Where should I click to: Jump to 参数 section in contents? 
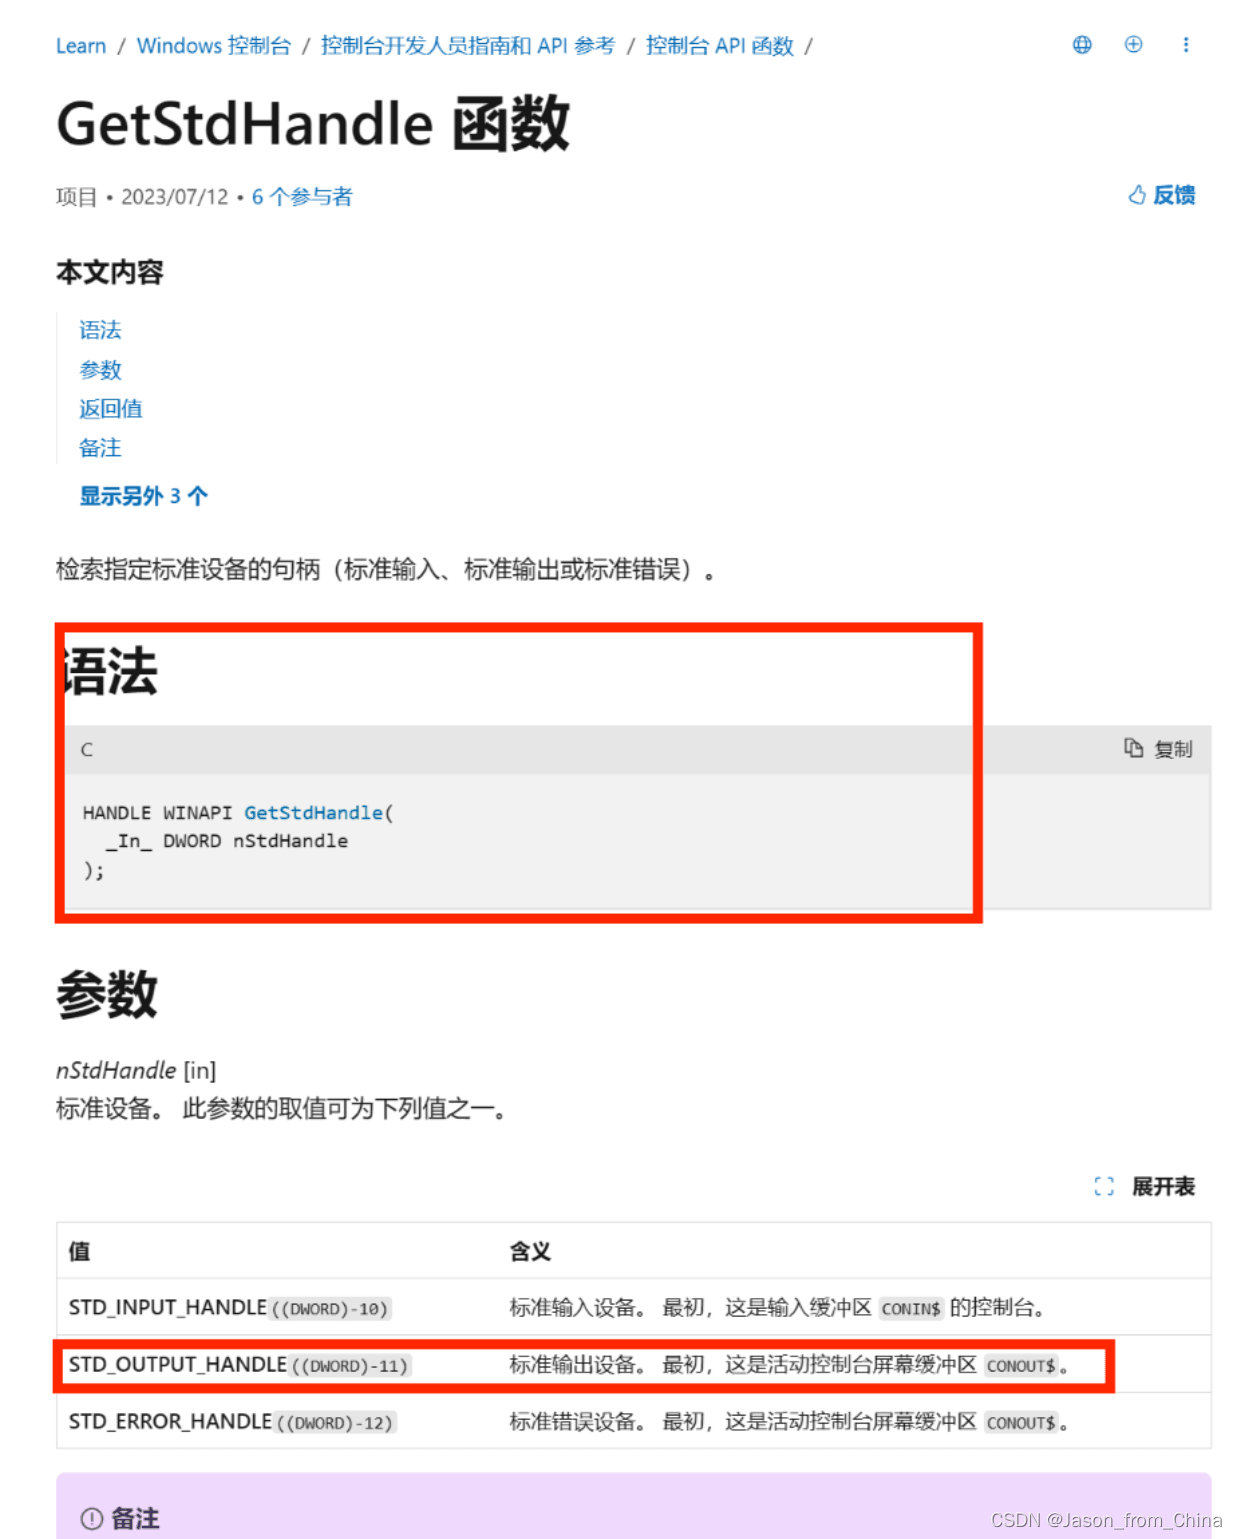coord(100,370)
